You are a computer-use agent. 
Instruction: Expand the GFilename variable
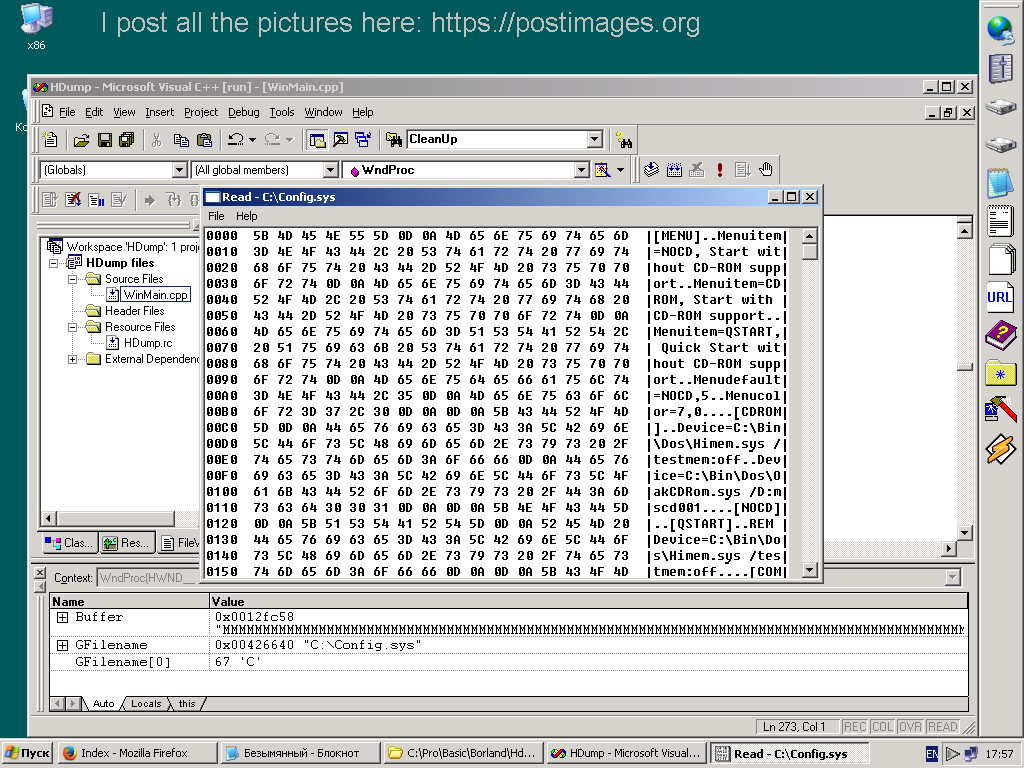62,645
